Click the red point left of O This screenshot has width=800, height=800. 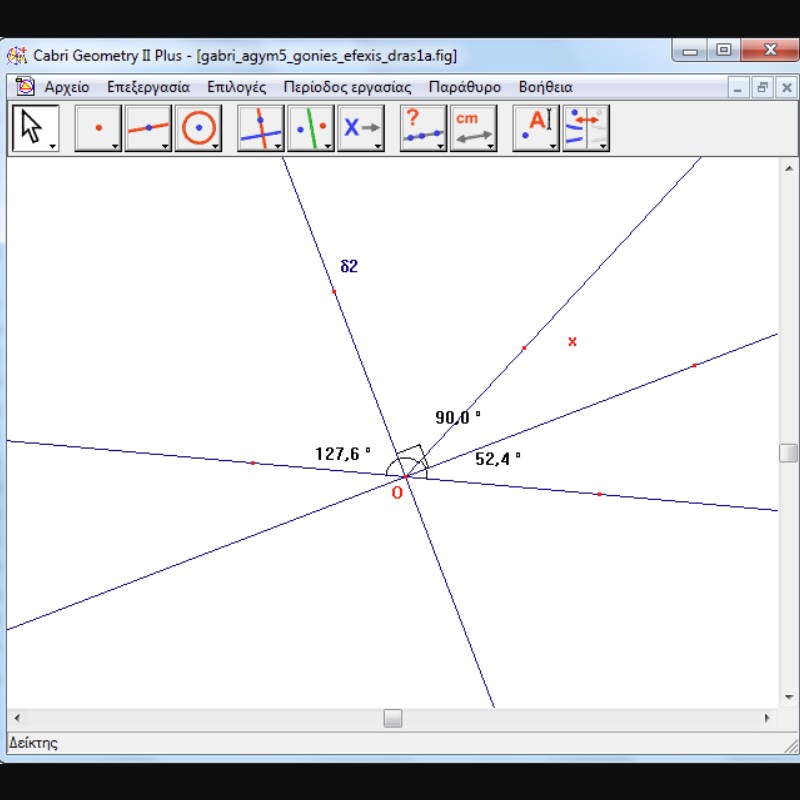(253, 463)
